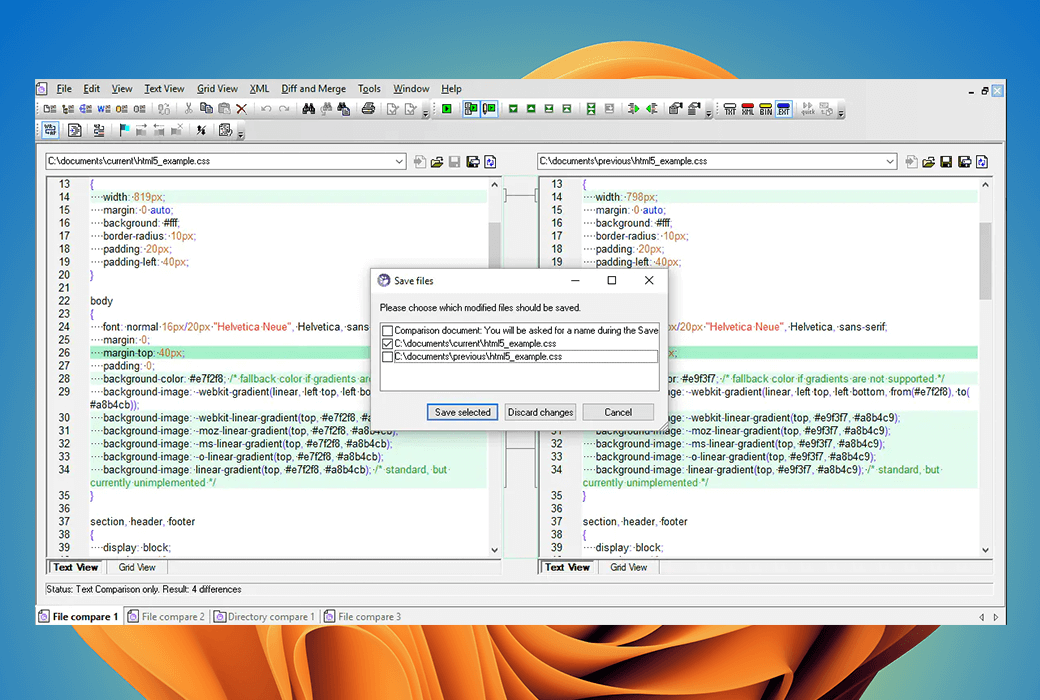Click the red XML compare mode icon

point(748,109)
